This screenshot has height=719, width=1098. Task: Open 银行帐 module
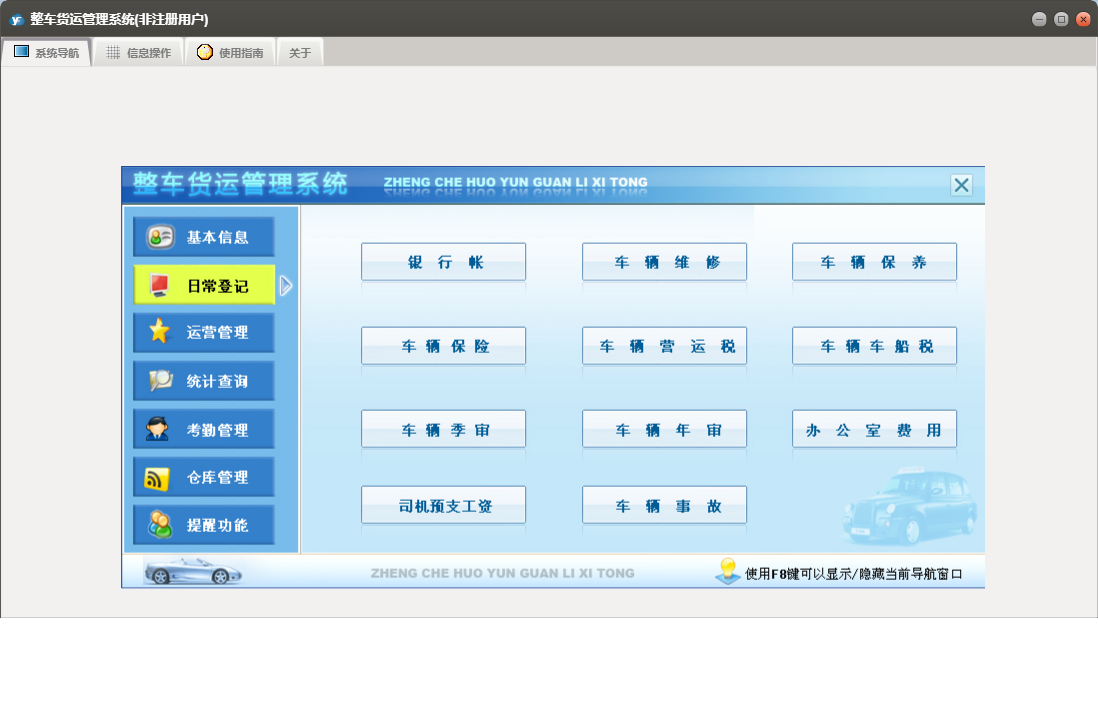click(x=443, y=262)
